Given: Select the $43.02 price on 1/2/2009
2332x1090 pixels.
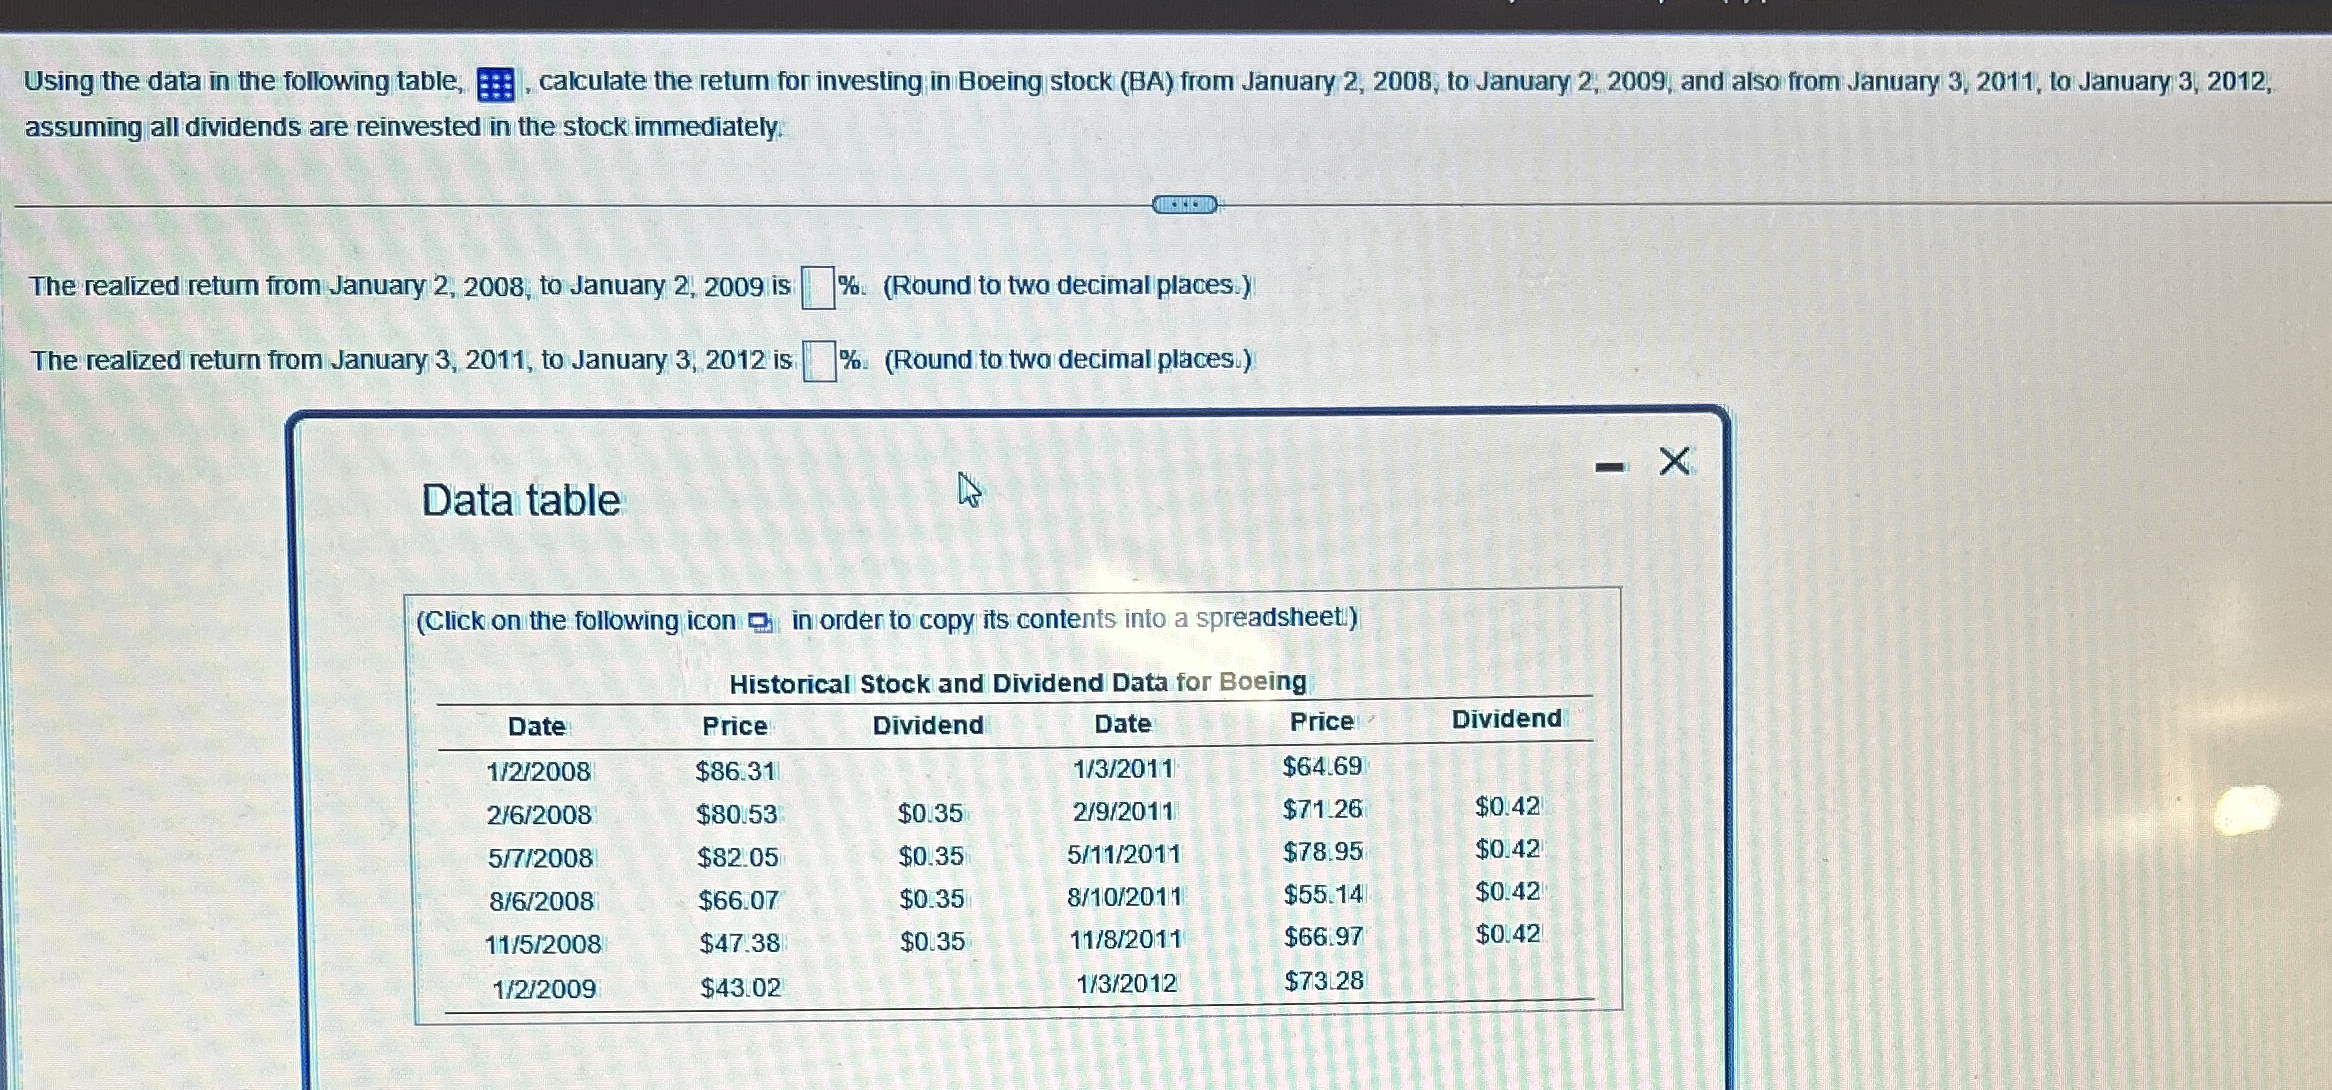Looking at the screenshot, I should pyautogui.click(x=741, y=982).
